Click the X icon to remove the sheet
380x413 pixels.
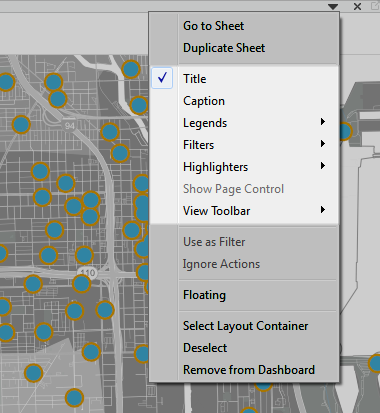point(357,6)
